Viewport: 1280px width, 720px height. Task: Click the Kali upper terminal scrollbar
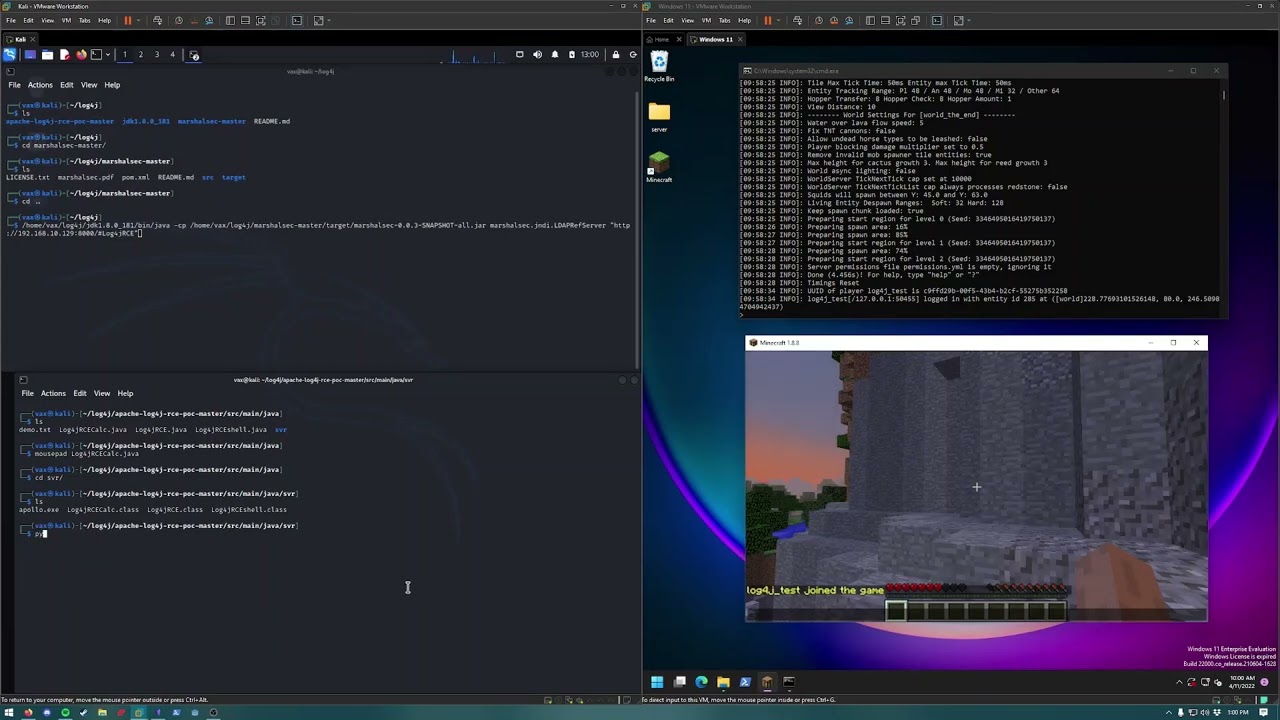pos(637,230)
